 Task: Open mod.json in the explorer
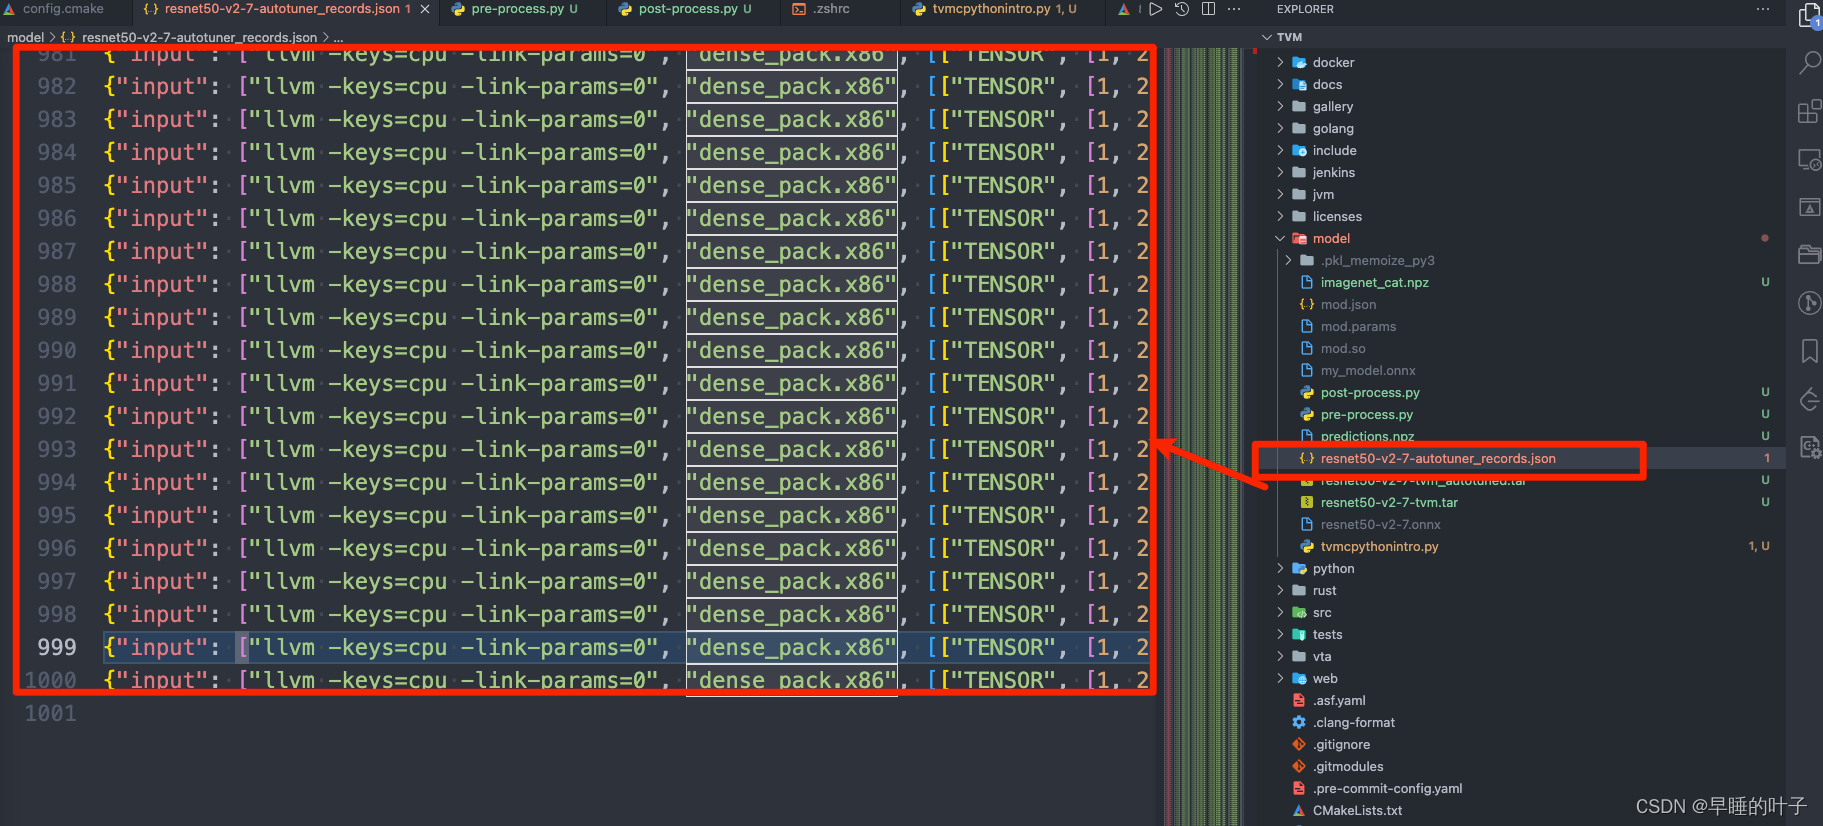(1348, 304)
